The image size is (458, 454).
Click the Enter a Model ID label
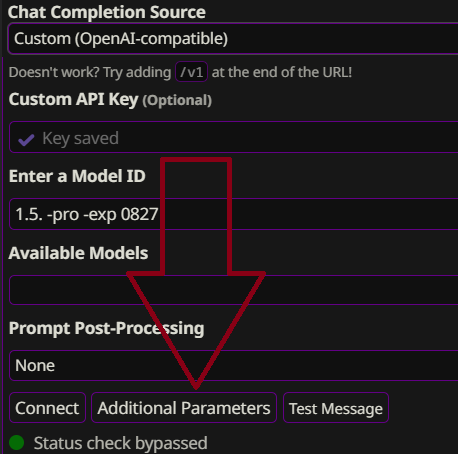tap(77, 176)
